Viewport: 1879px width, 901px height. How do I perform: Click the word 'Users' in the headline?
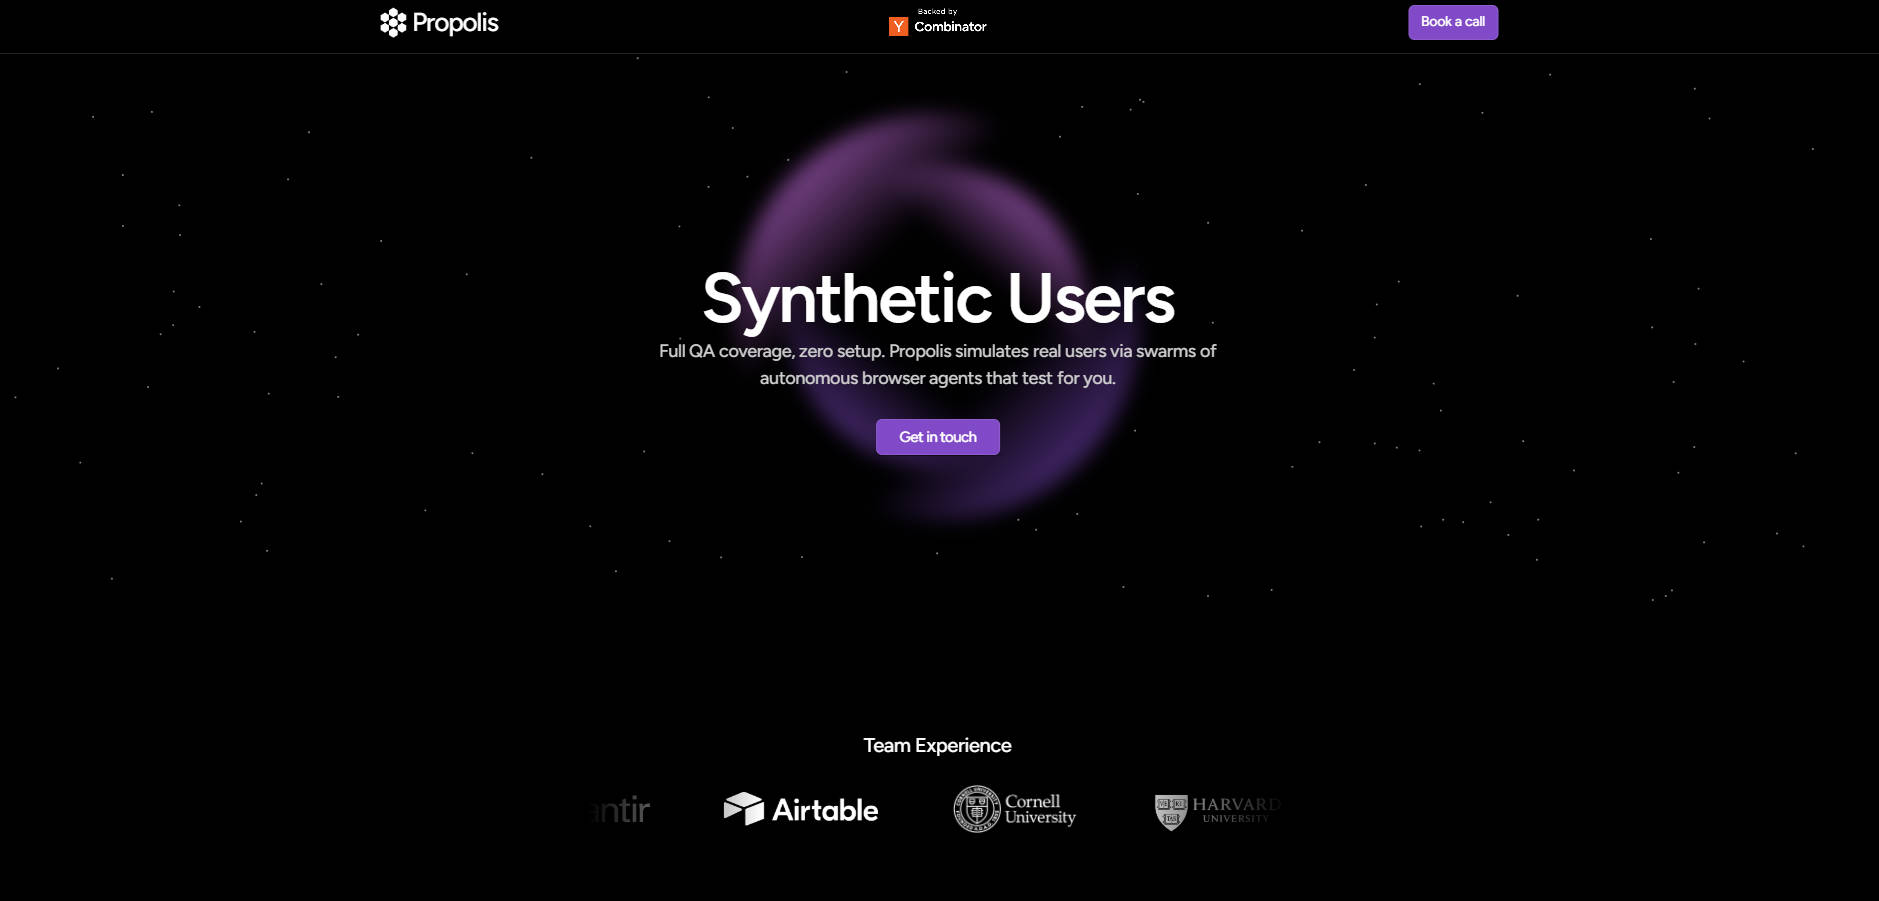tap(1090, 299)
